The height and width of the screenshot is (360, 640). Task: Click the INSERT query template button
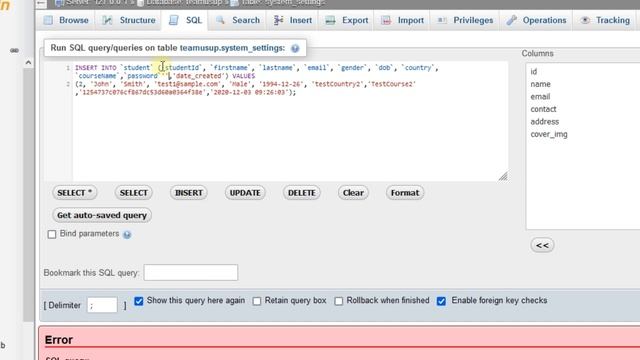click(x=189, y=193)
